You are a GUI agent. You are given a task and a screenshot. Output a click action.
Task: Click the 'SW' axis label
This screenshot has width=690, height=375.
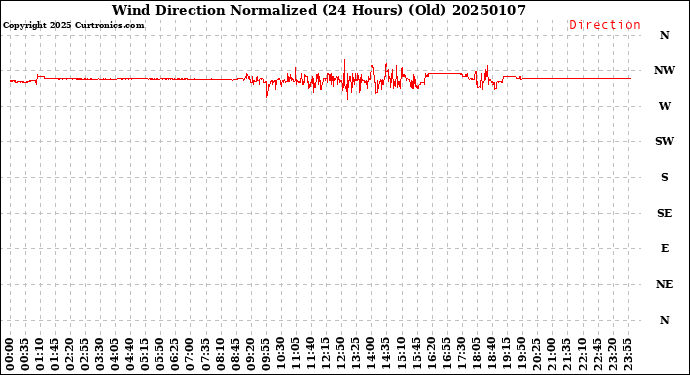click(x=664, y=141)
